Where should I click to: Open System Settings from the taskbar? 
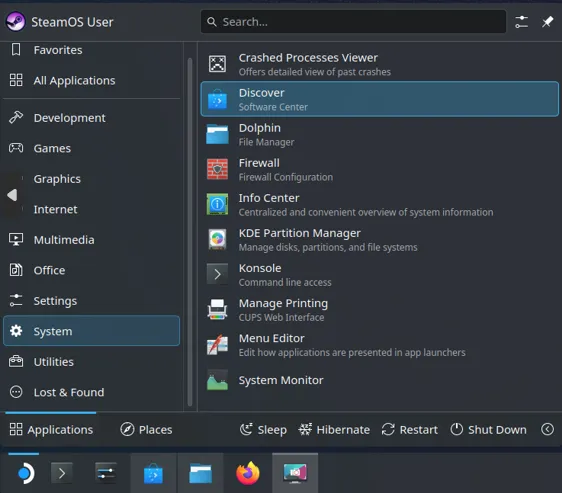(x=106, y=473)
